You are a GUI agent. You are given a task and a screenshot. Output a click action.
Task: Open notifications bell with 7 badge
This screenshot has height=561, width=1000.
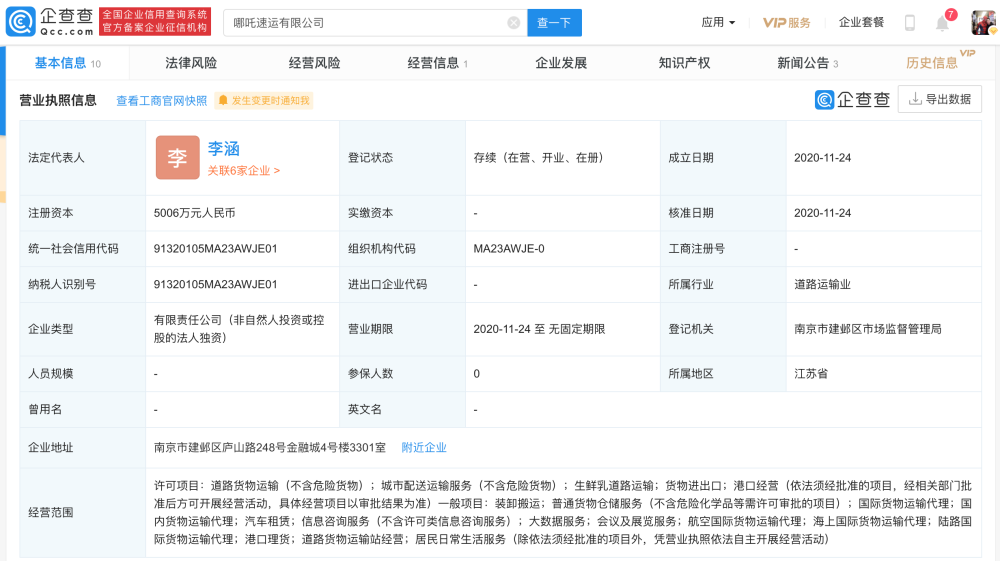click(943, 23)
